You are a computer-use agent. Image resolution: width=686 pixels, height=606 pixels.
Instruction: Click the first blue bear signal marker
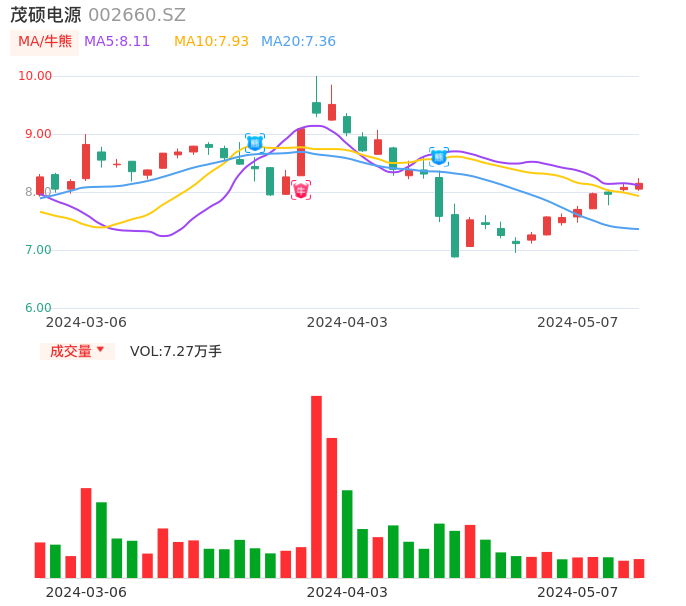tap(255, 143)
